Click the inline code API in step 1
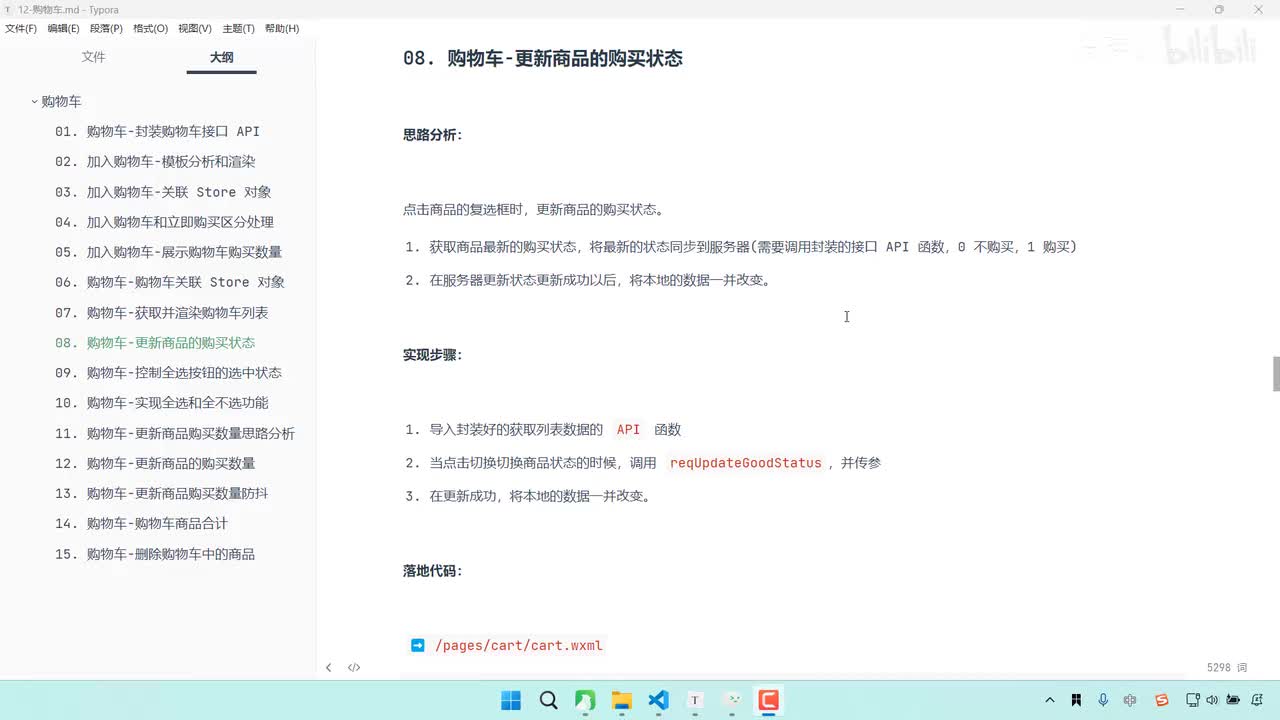 [628, 429]
